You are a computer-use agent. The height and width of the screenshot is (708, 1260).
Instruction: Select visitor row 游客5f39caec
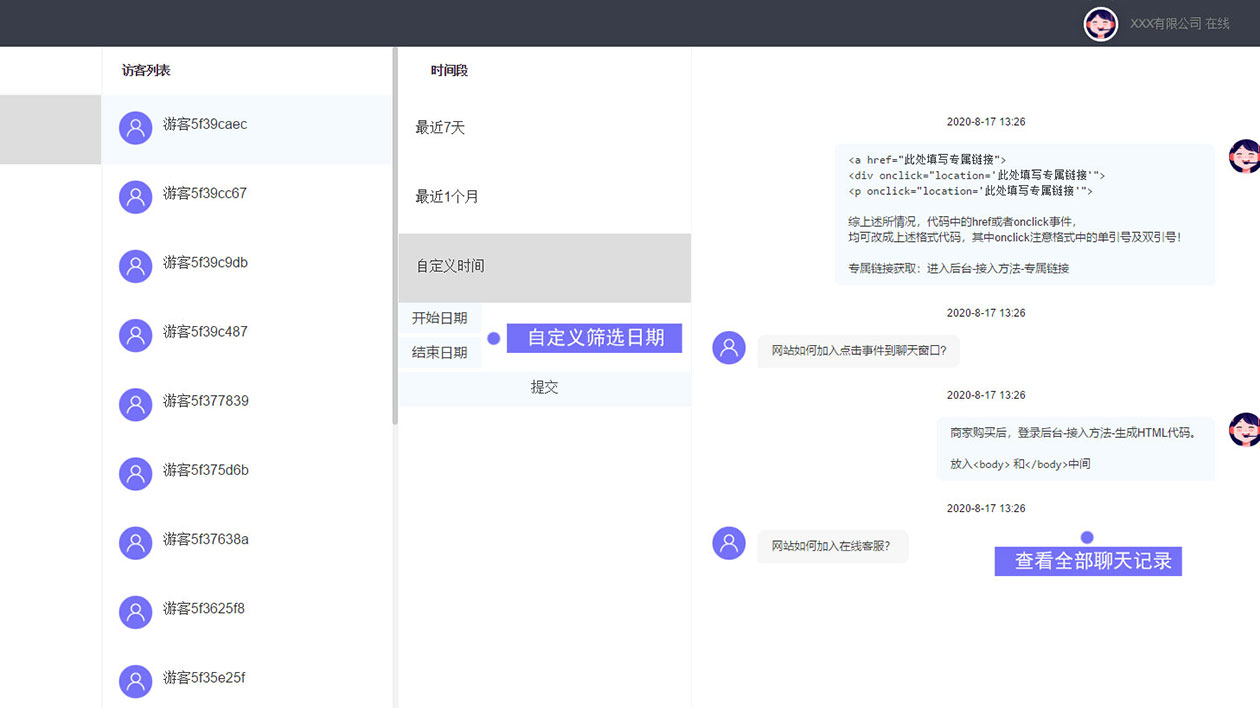point(246,129)
